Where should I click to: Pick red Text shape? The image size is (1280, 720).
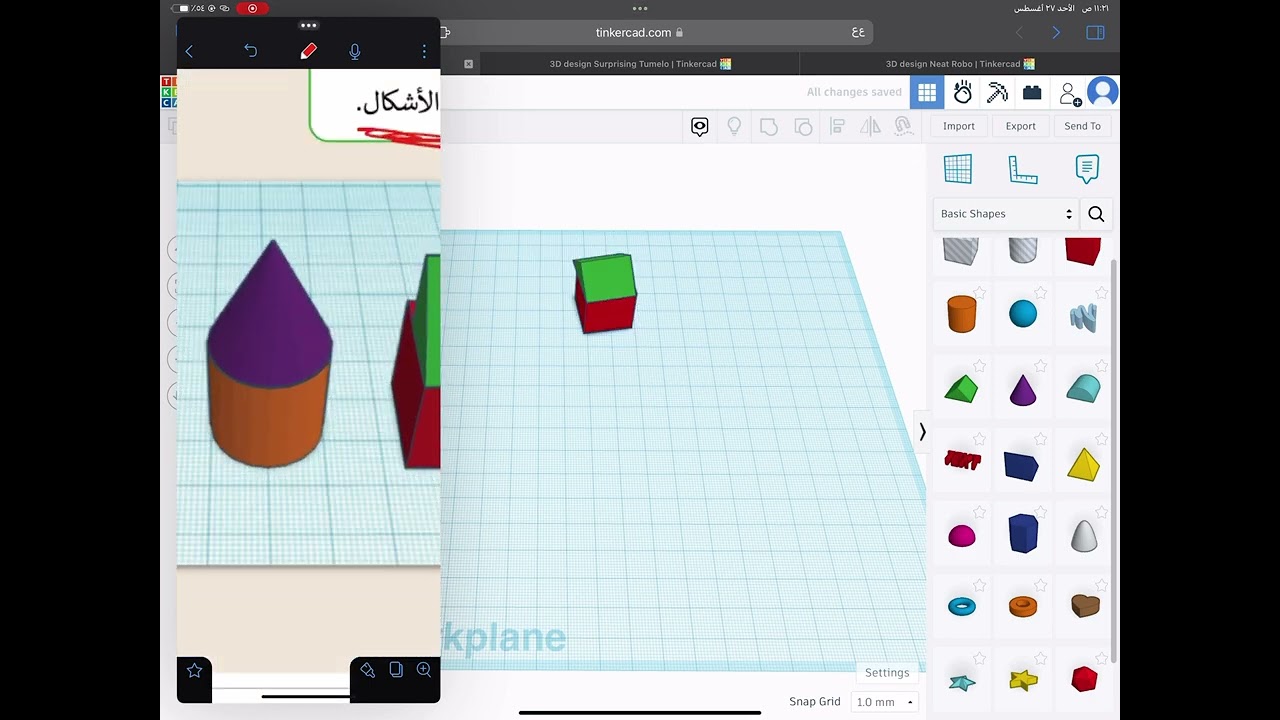pyautogui.click(x=962, y=461)
